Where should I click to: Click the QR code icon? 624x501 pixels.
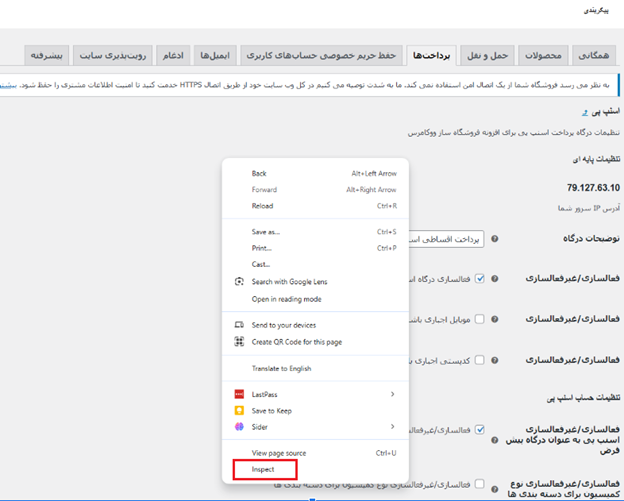pos(239,341)
